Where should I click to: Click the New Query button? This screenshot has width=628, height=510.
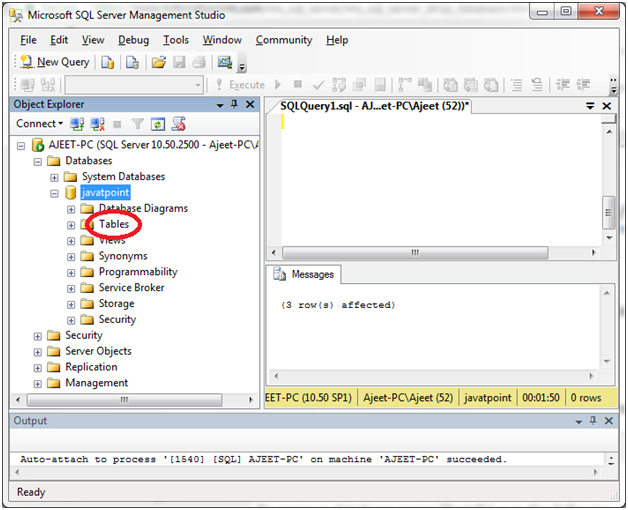(55, 62)
